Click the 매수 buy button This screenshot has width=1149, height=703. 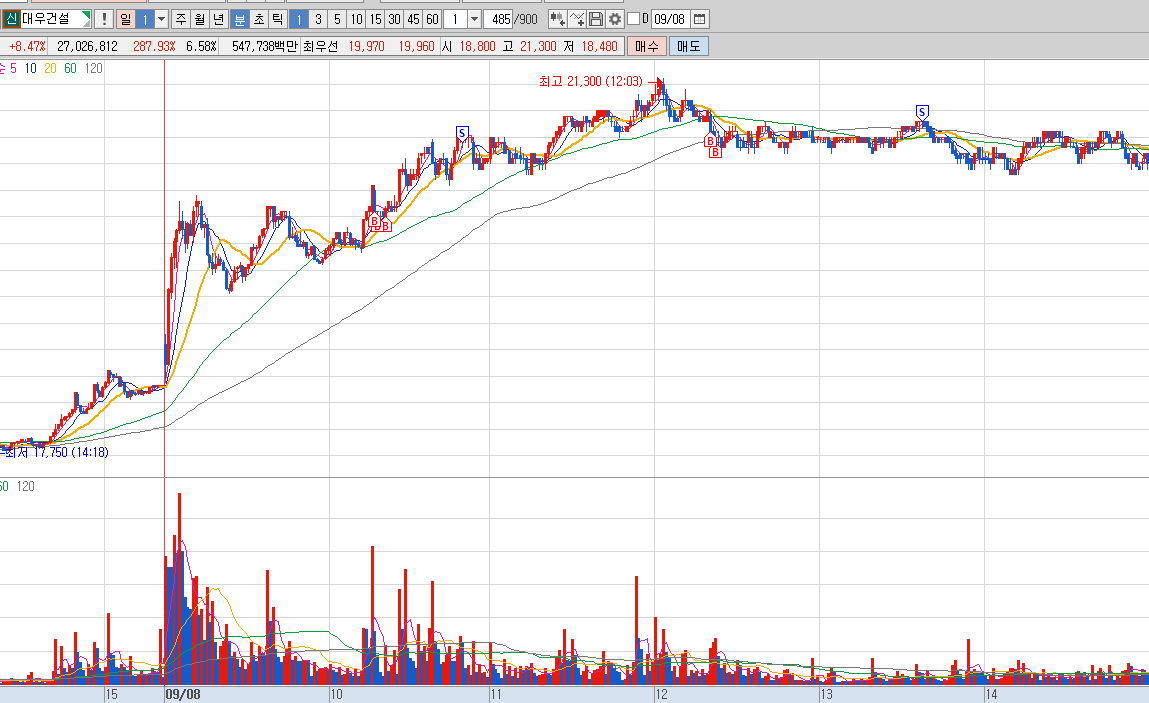pos(647,46)
